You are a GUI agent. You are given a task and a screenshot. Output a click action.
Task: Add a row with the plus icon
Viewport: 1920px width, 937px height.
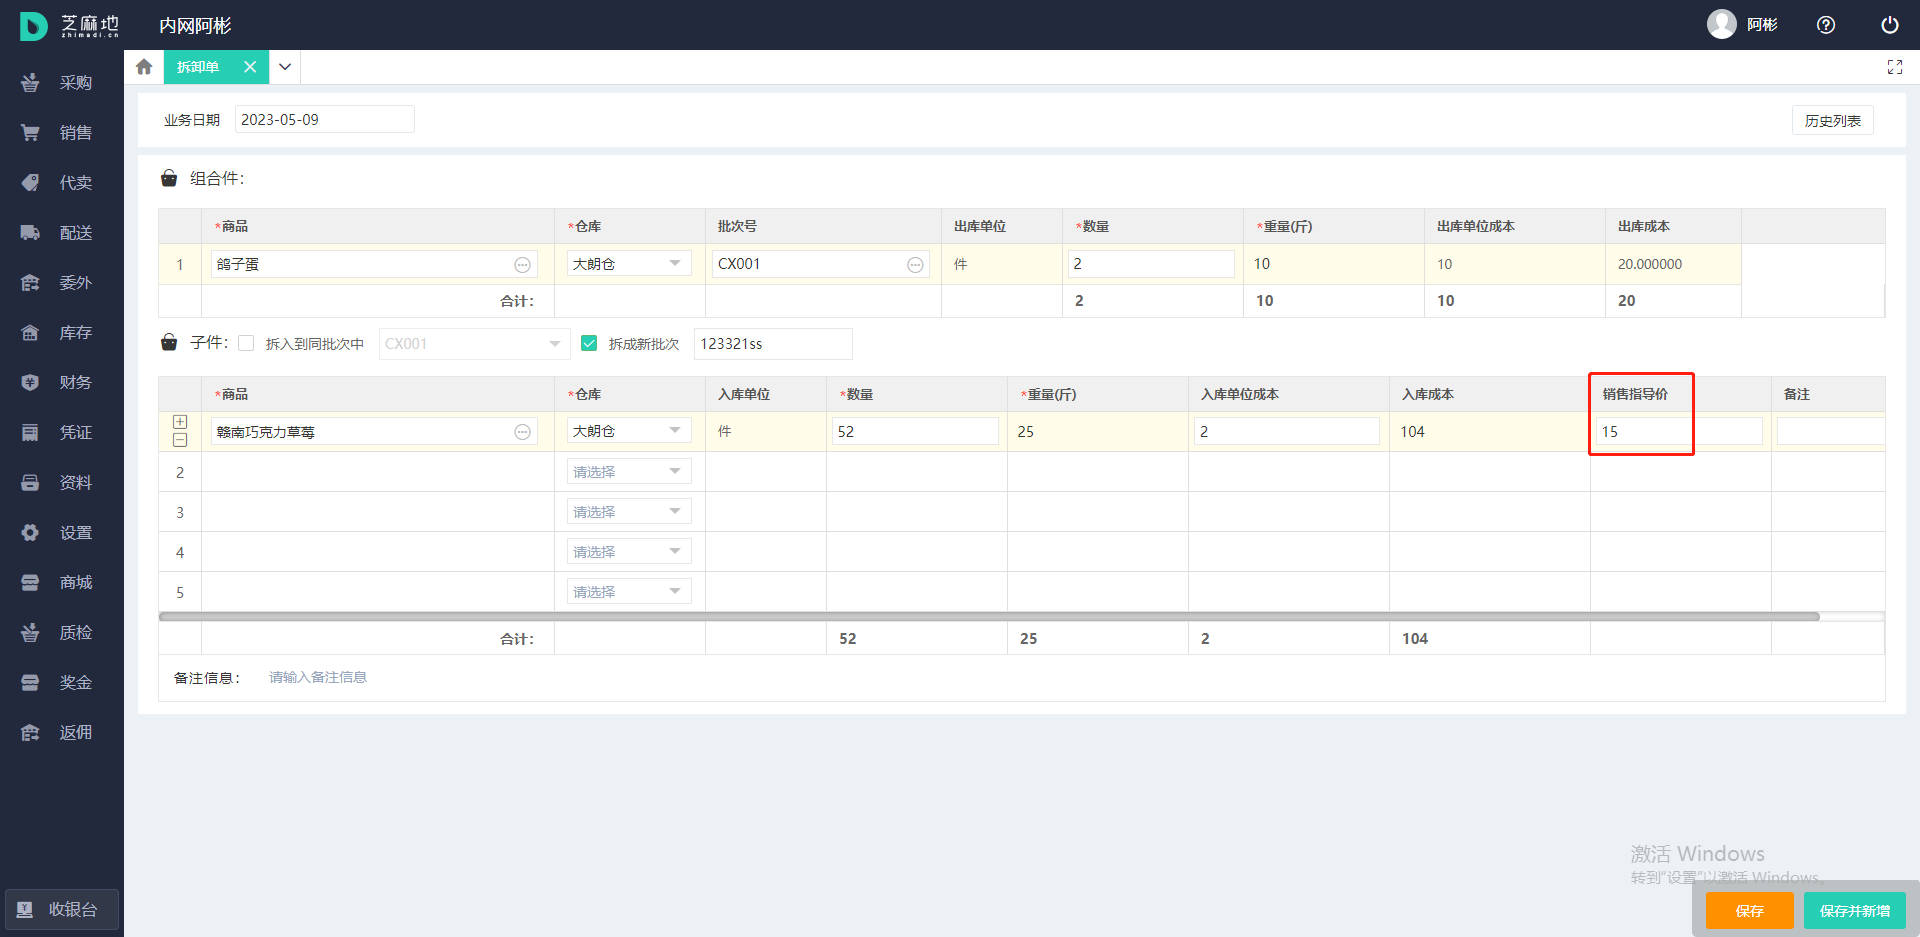click(x=180, y=422)
